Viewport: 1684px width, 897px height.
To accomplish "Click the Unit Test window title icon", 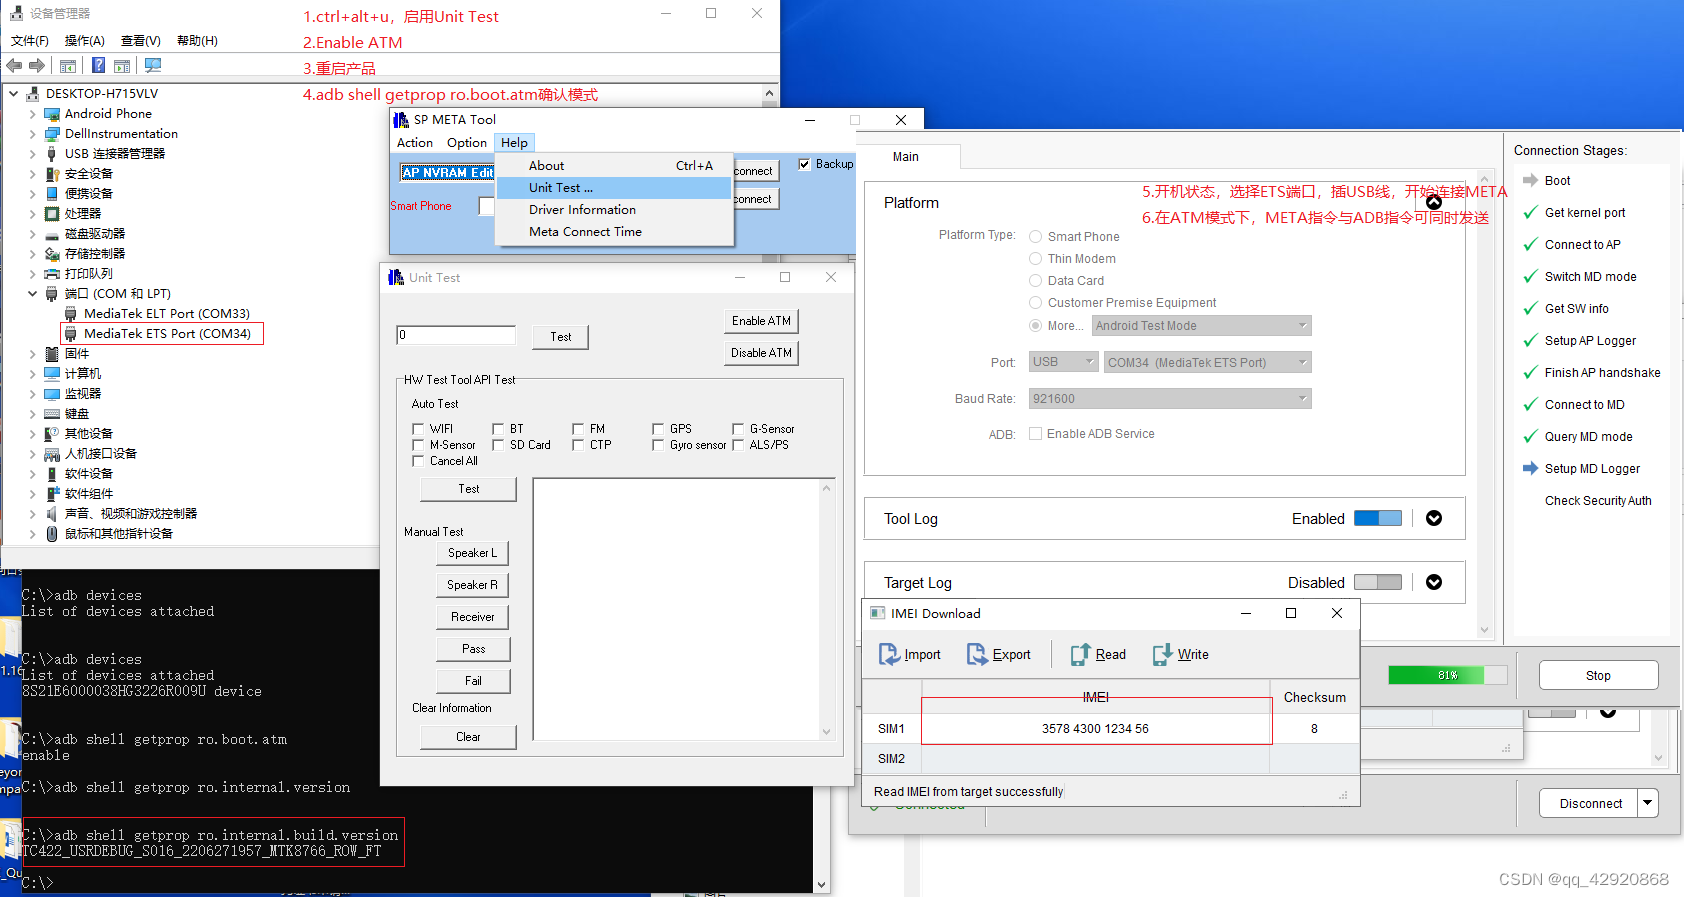I will pos(396,278).
